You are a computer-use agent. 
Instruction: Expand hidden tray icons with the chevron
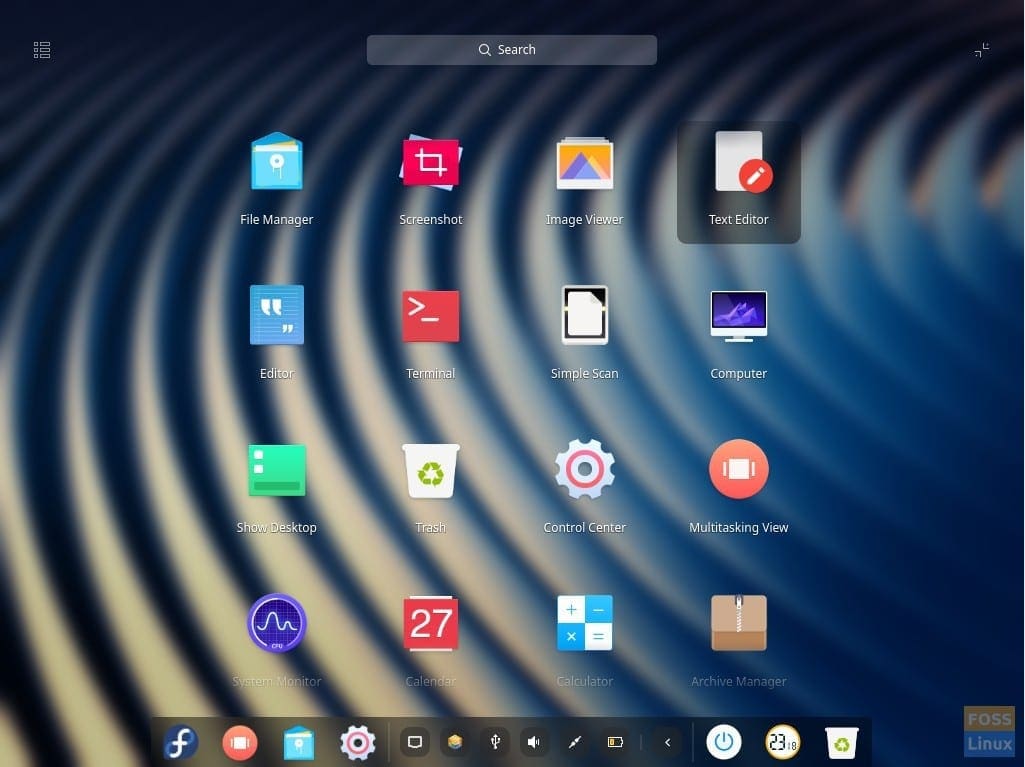[x=666, y=742]
